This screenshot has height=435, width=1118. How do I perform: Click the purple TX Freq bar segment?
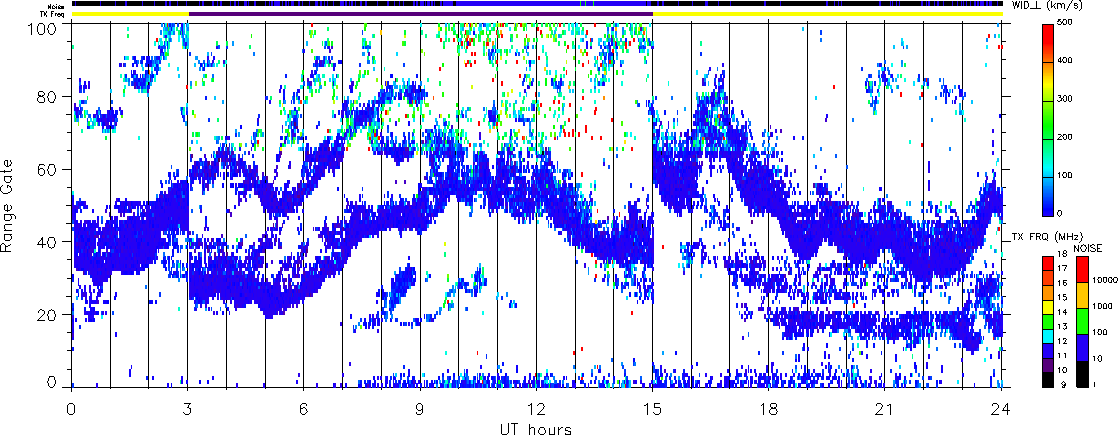coord(420,14)
